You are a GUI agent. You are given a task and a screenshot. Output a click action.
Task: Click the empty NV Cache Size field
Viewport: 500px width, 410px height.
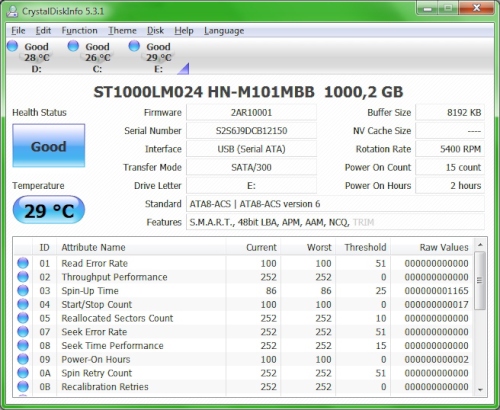(x=450, y=131)
